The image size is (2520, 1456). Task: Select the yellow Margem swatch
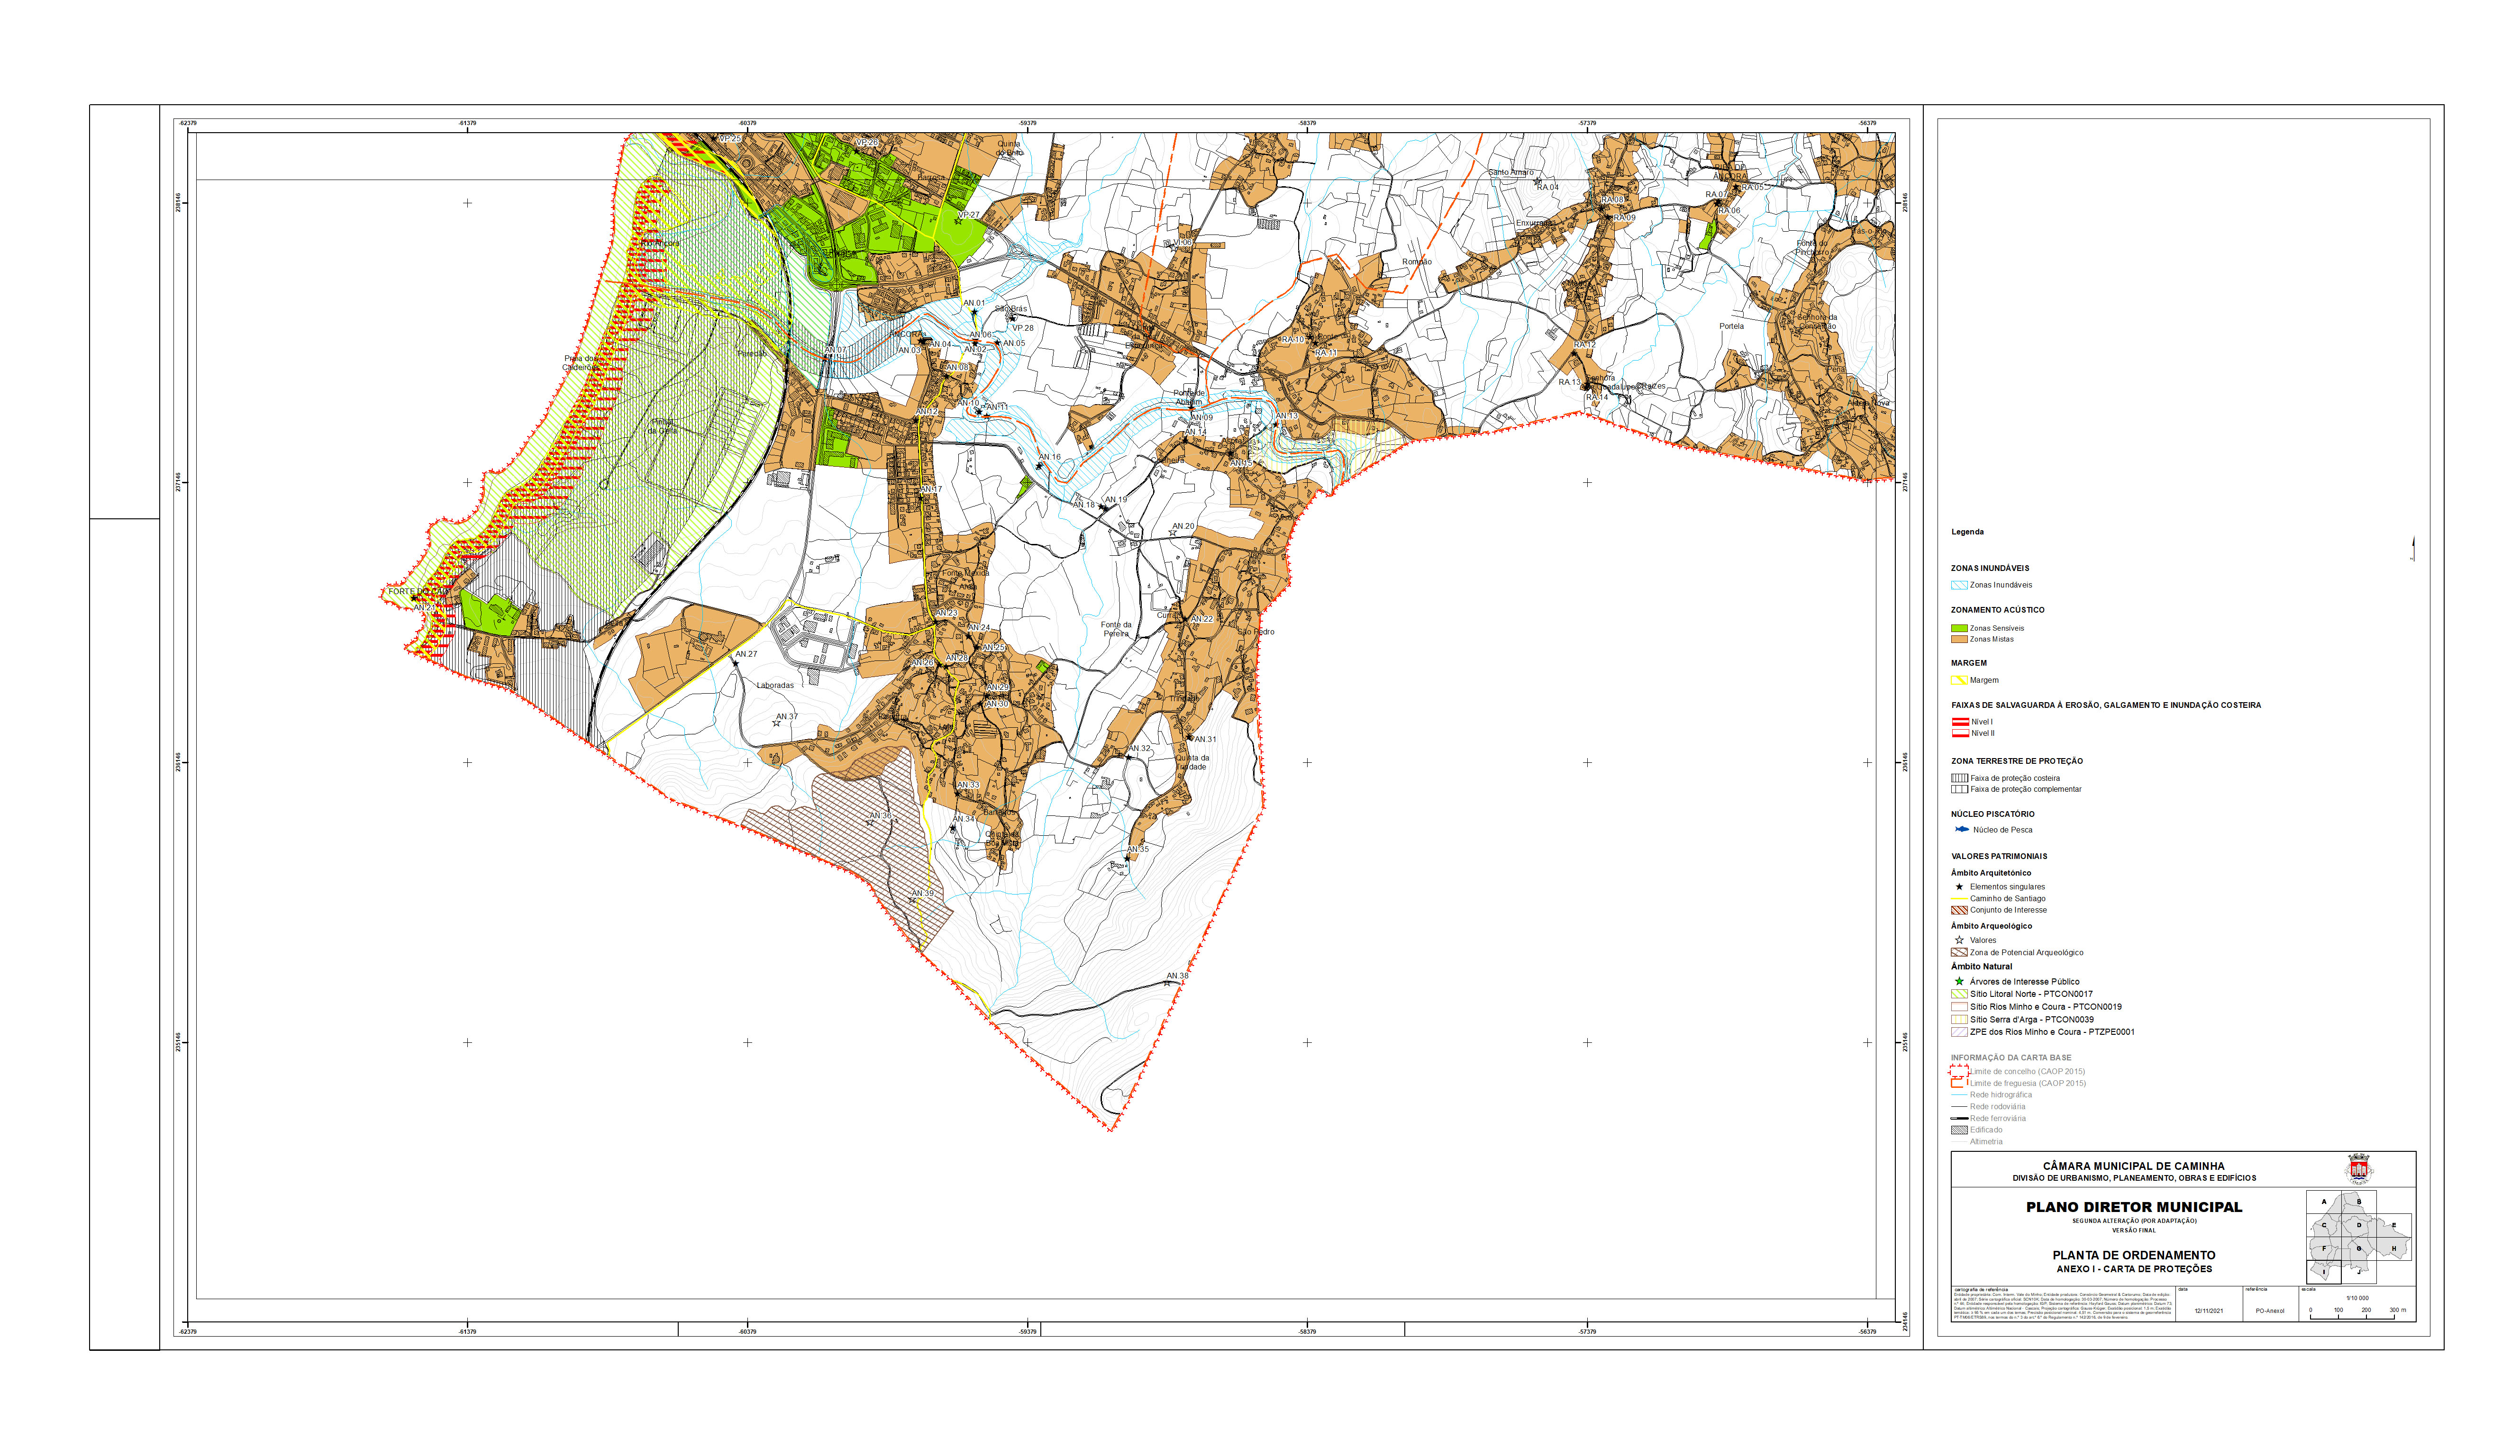click(1959, 680)
